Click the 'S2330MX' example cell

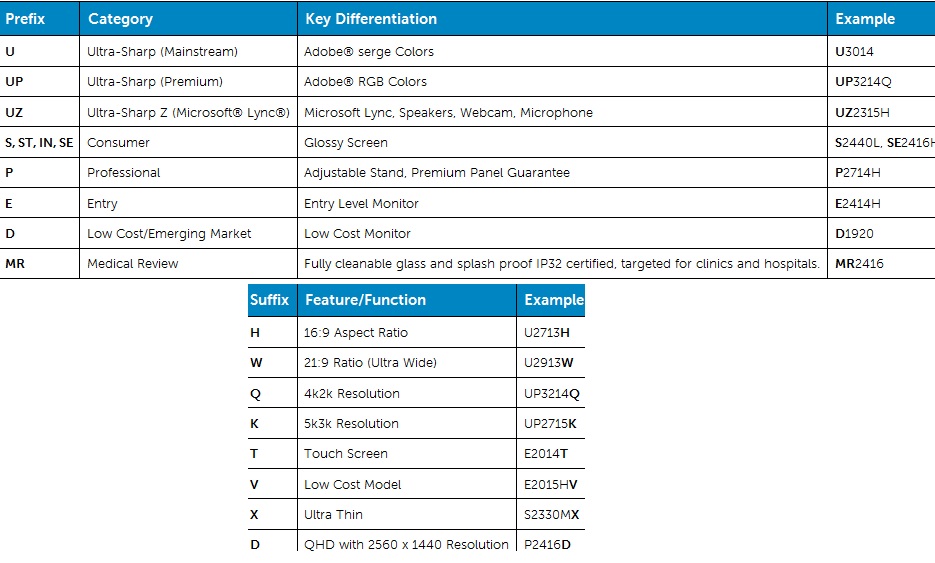(x=552, y=515)
